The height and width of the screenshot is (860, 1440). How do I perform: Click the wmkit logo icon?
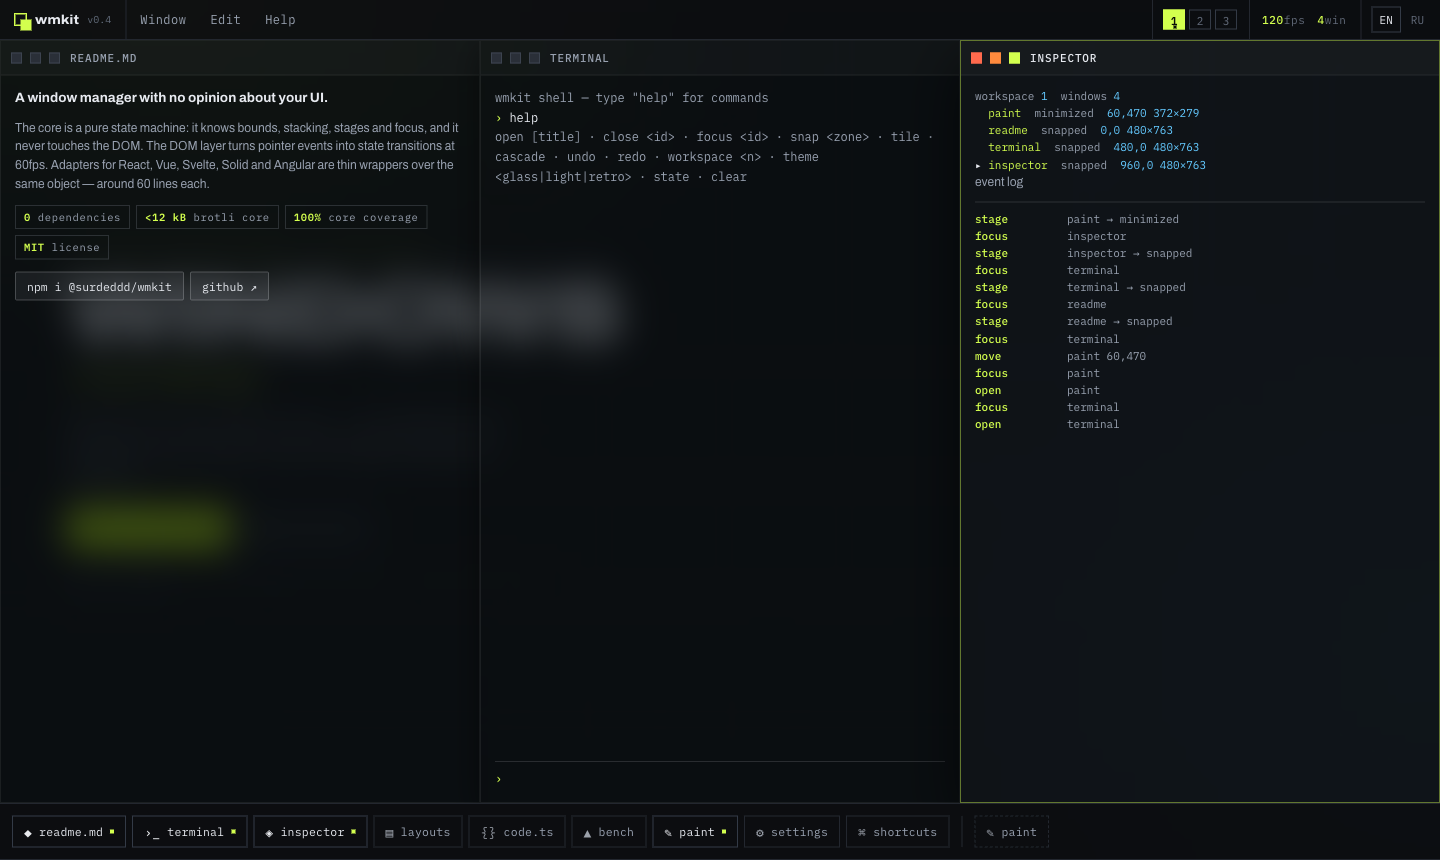pos(22,20)
